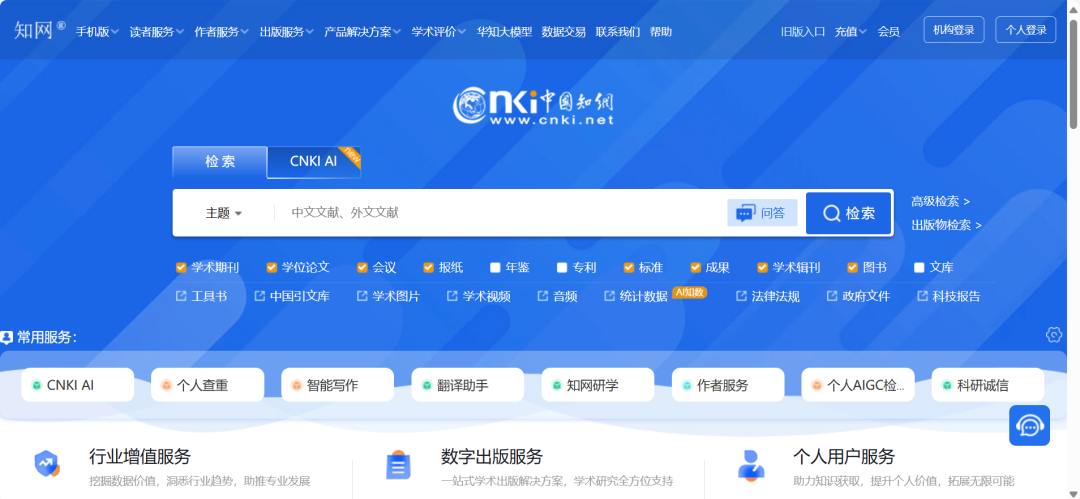Image resolution: width=1080 pixels, height=499 pixels.
Task: Click the gear settings icon beside 常用服务
Action: [x=1054, y=335]
